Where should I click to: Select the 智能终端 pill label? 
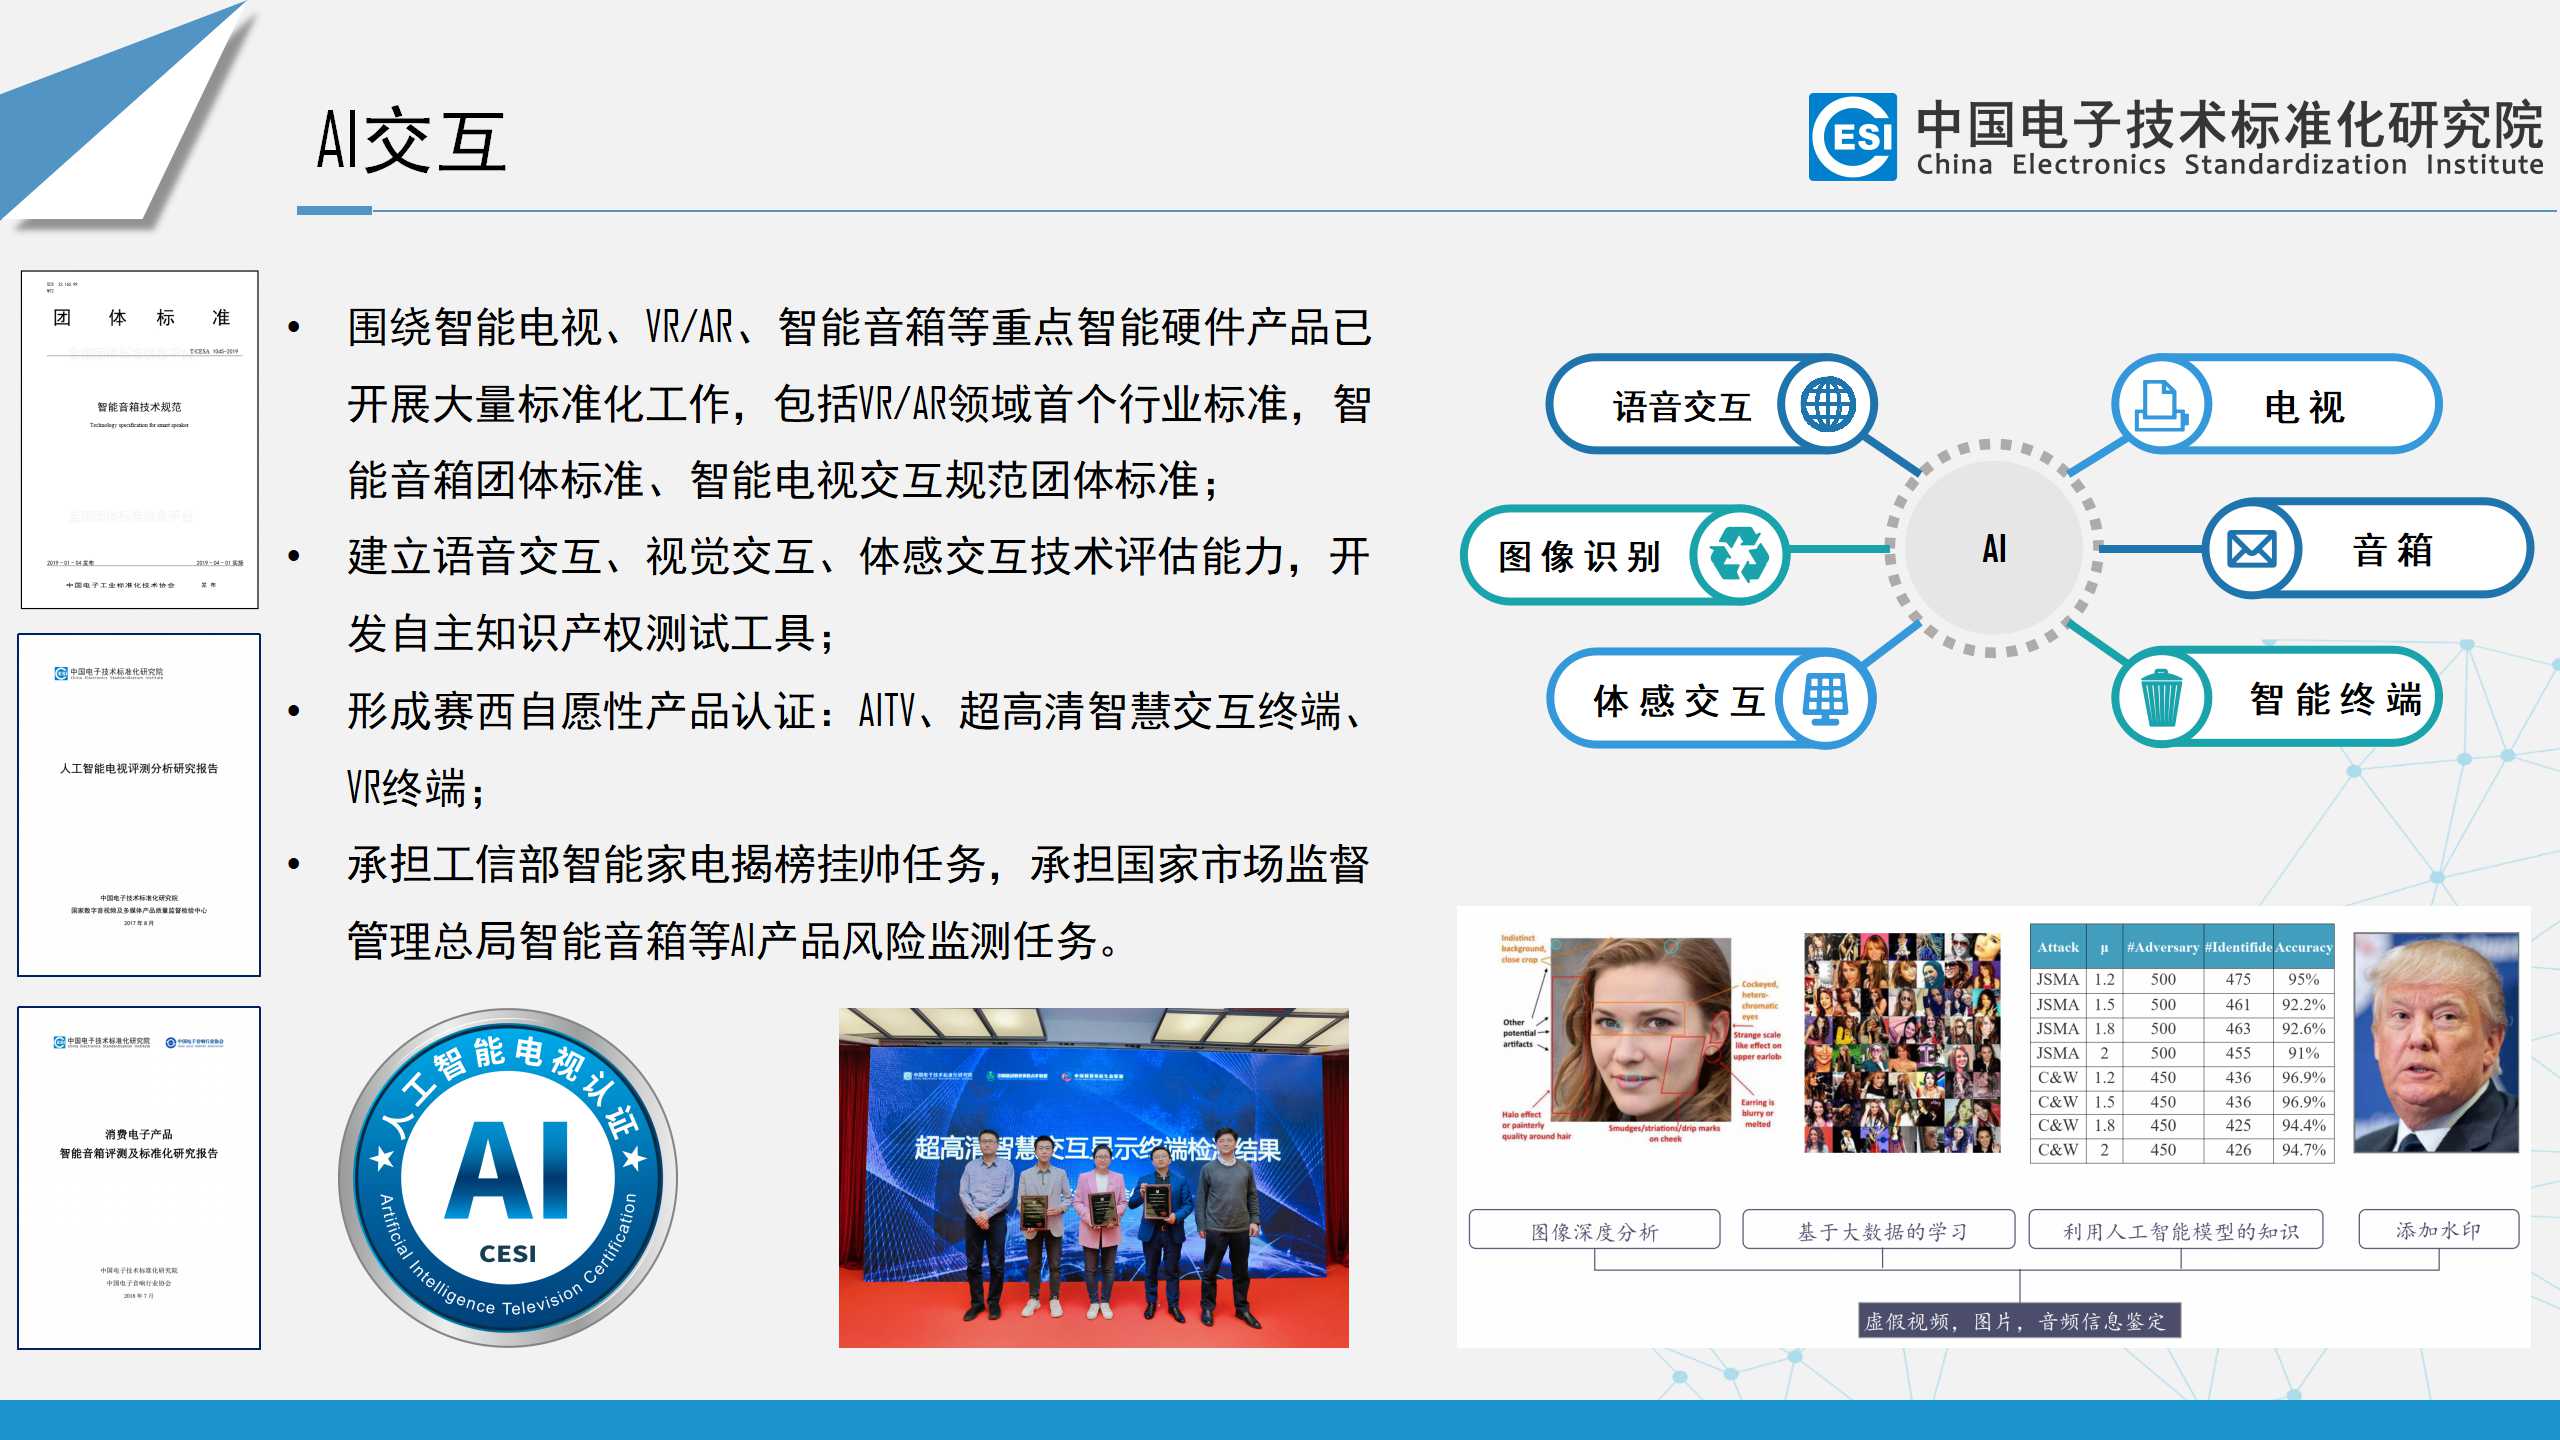point(2336,699)
